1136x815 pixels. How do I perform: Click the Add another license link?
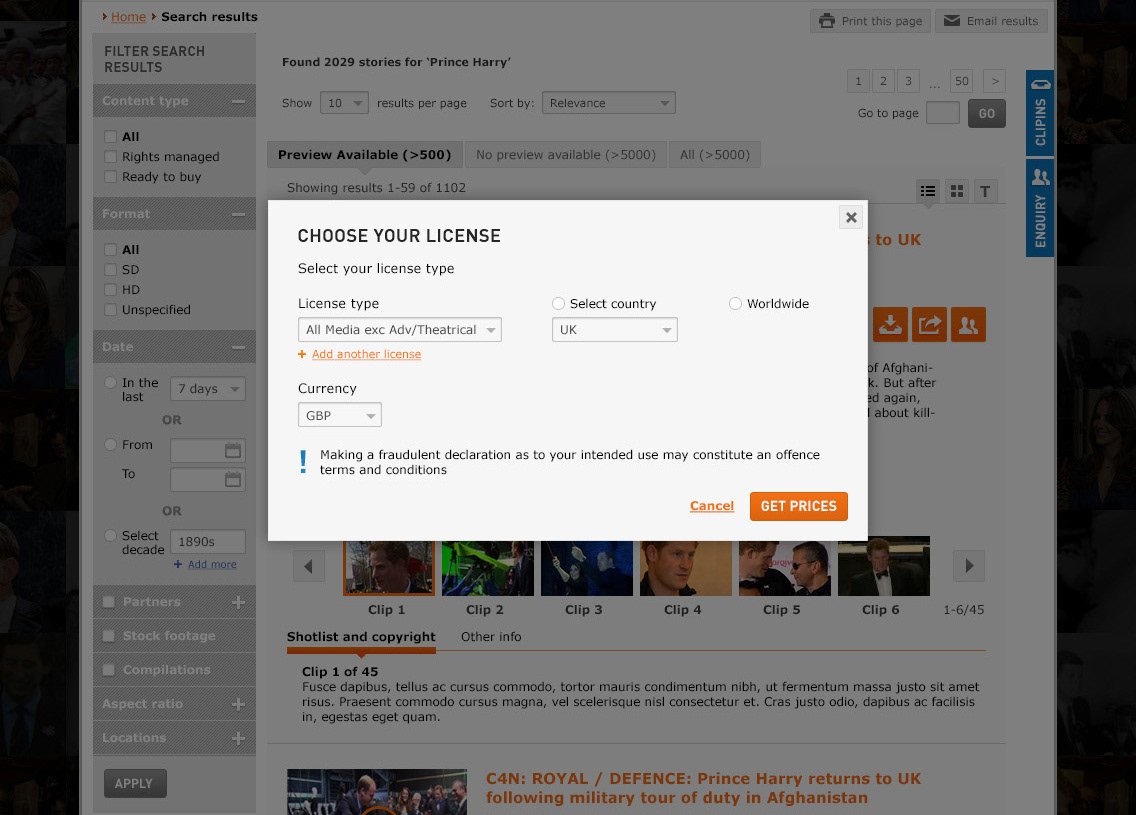tap(365, 354)
